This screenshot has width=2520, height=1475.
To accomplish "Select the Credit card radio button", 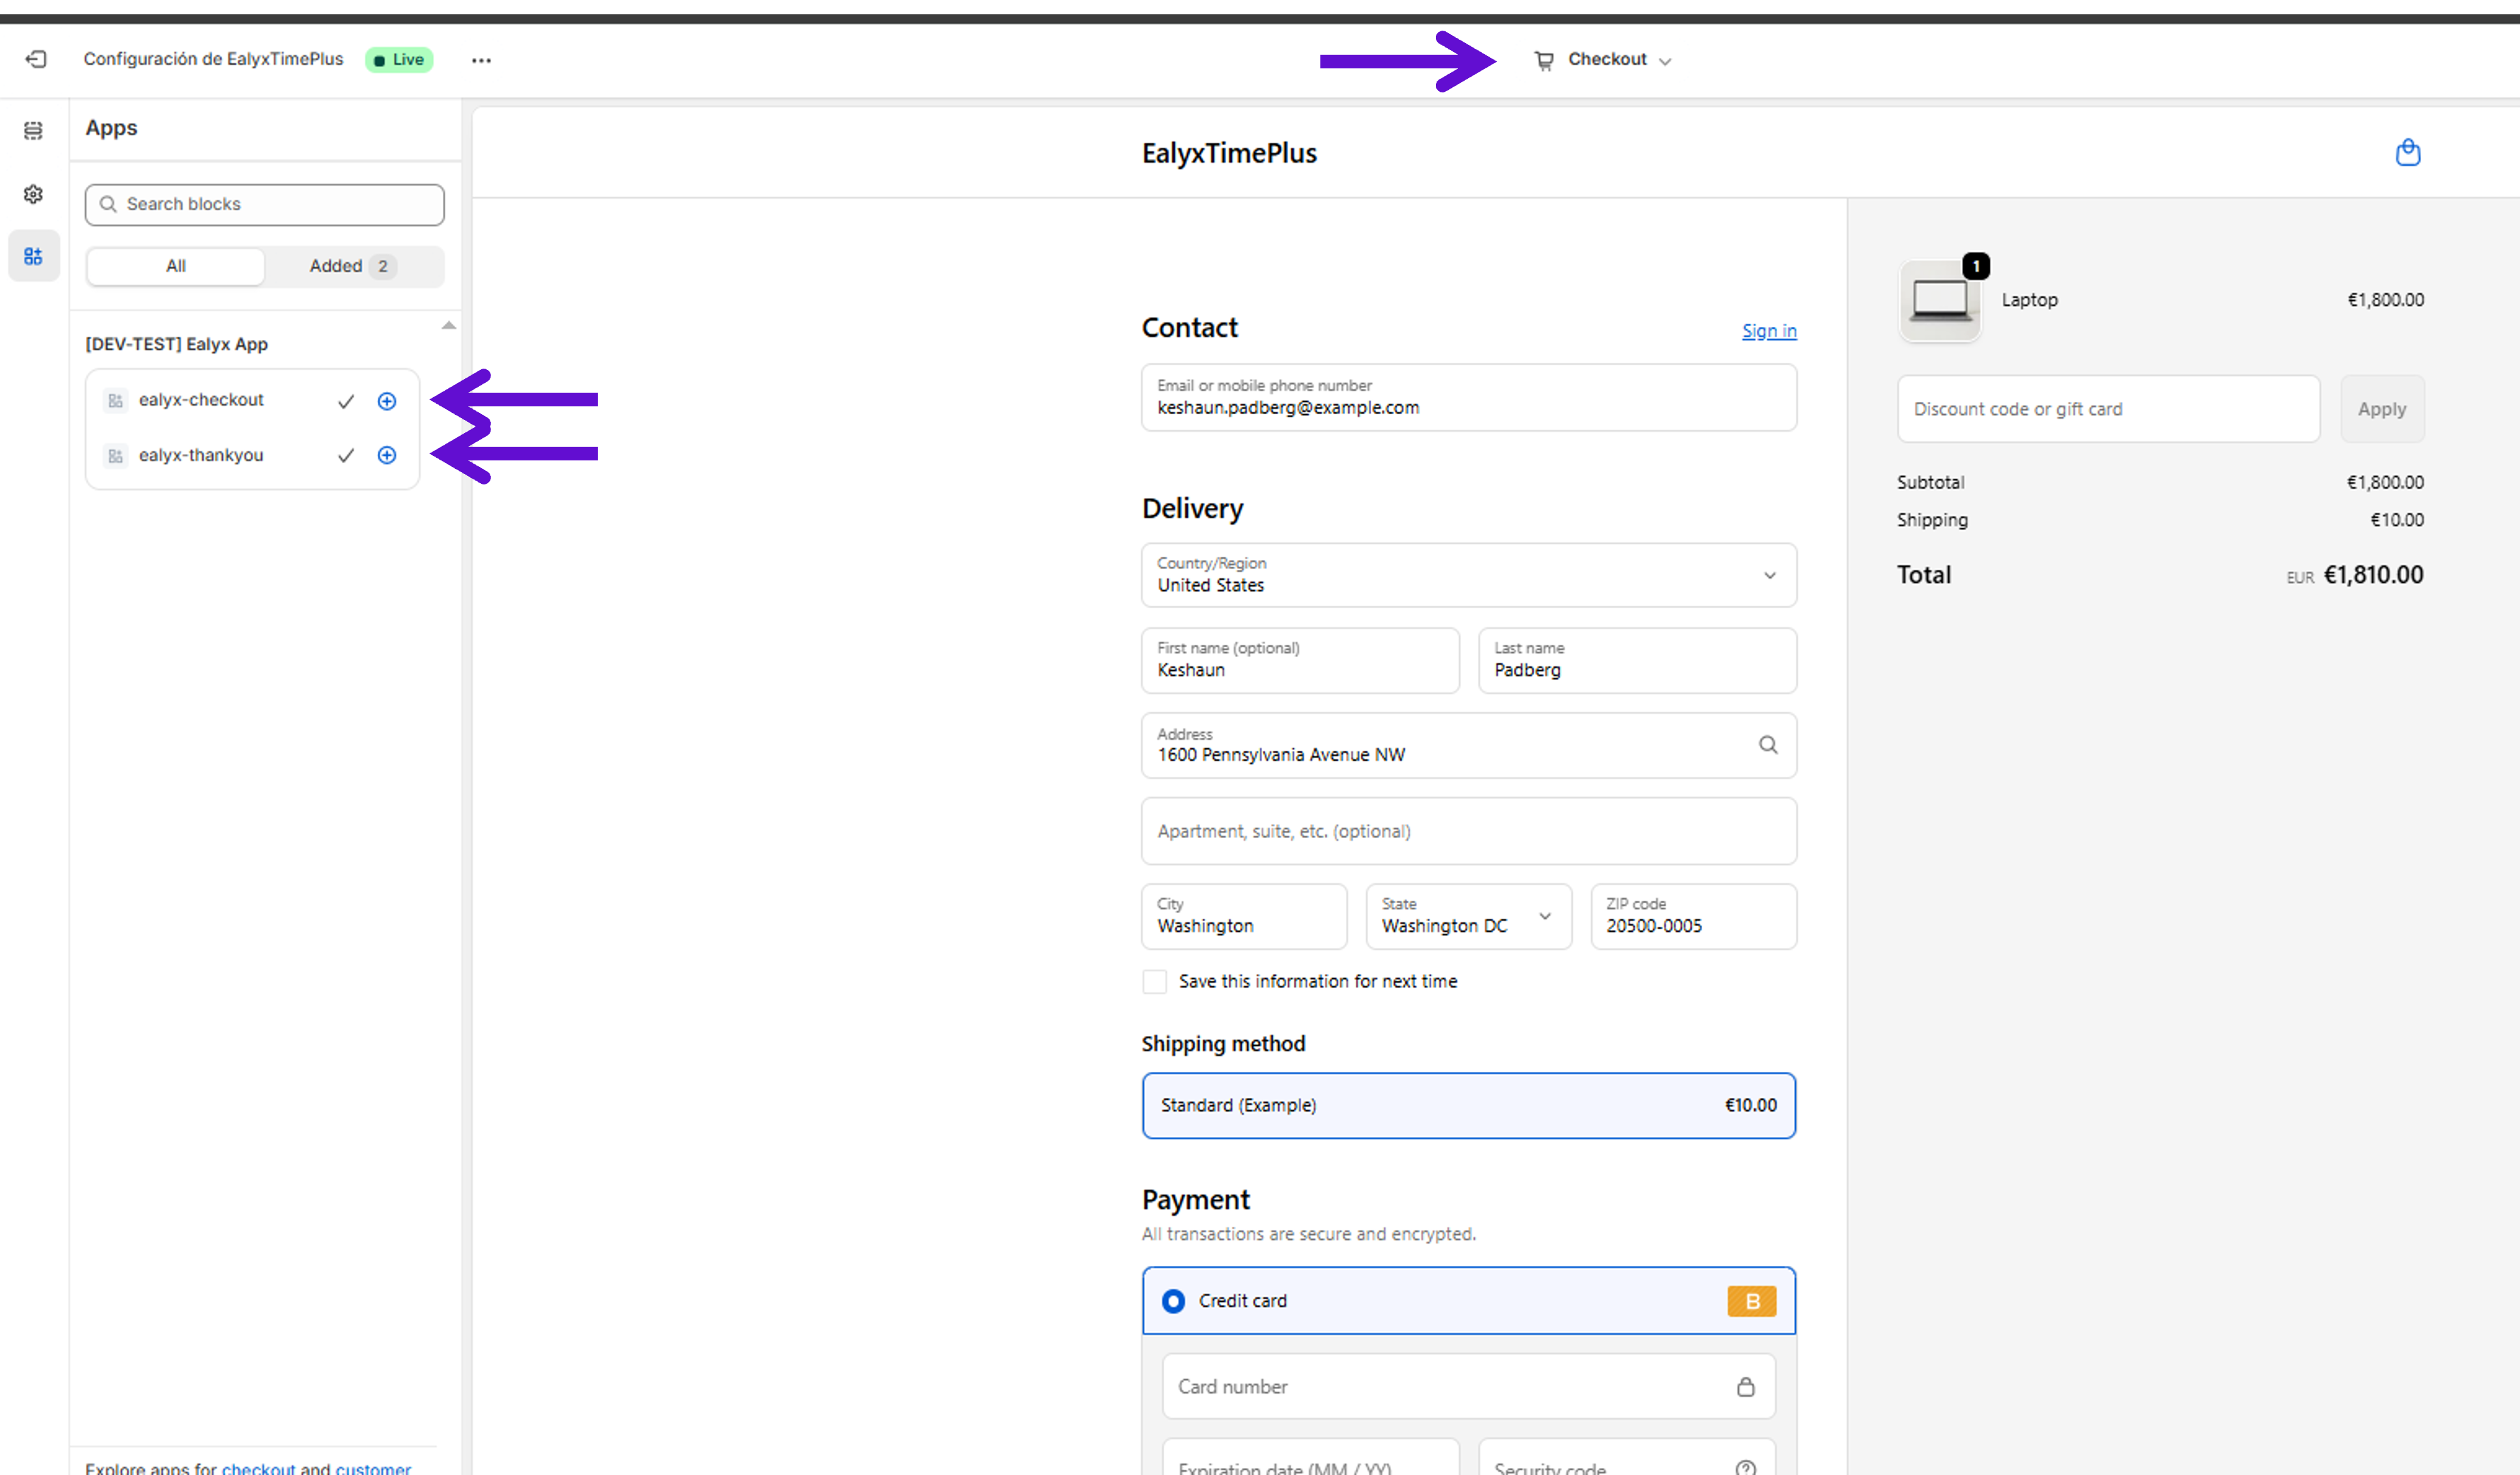I will click(1173, 1301).
